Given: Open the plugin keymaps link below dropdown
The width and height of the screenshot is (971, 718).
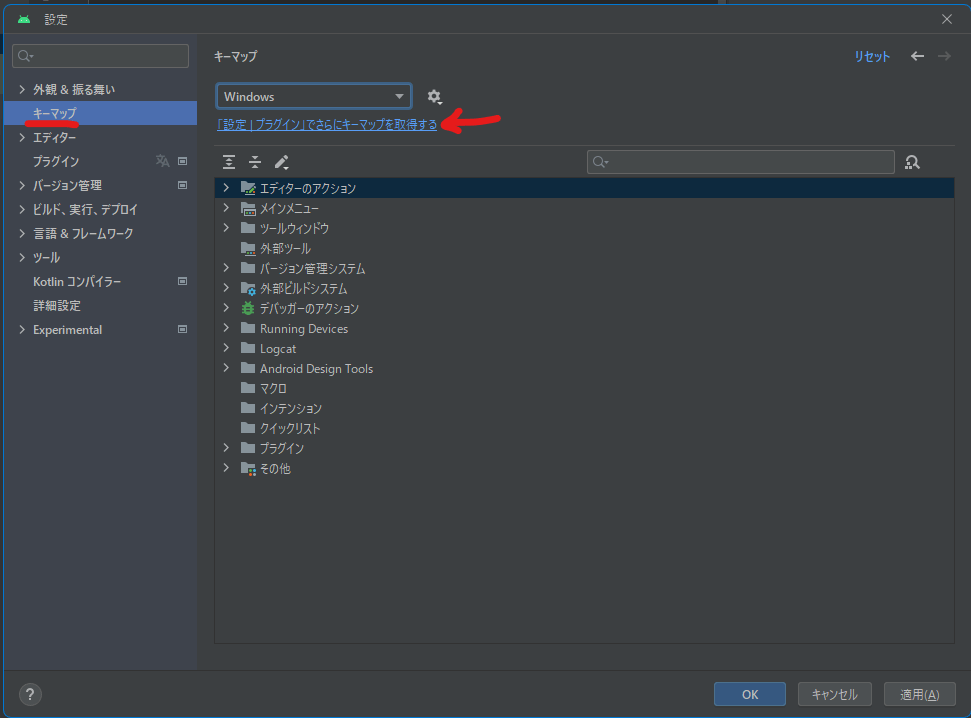Looking at the screenshot, I should coord(327,125).
